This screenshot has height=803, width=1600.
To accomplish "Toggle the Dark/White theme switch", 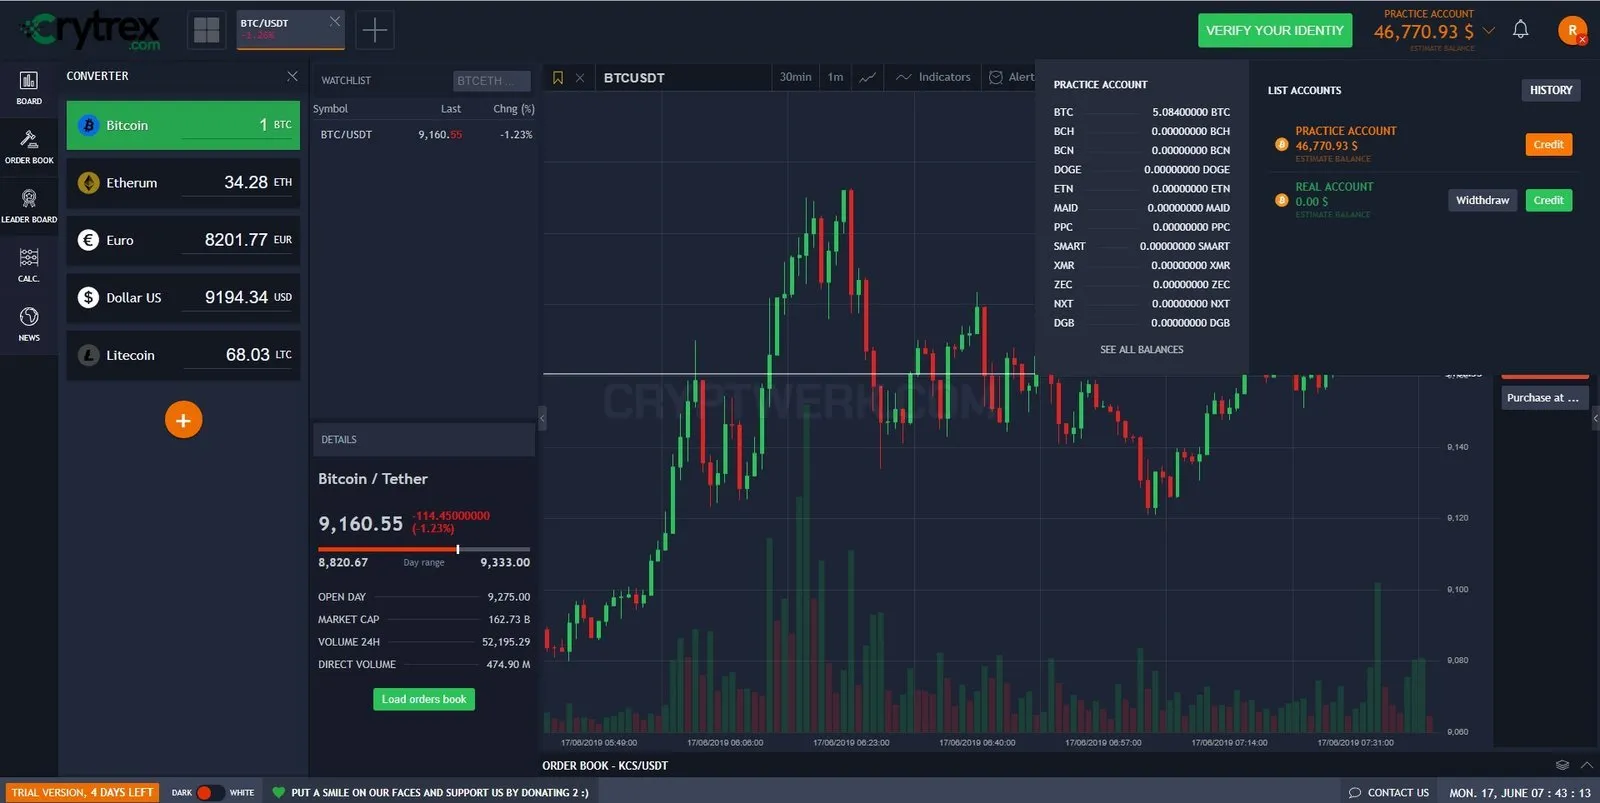I will [x=210, y=792].
